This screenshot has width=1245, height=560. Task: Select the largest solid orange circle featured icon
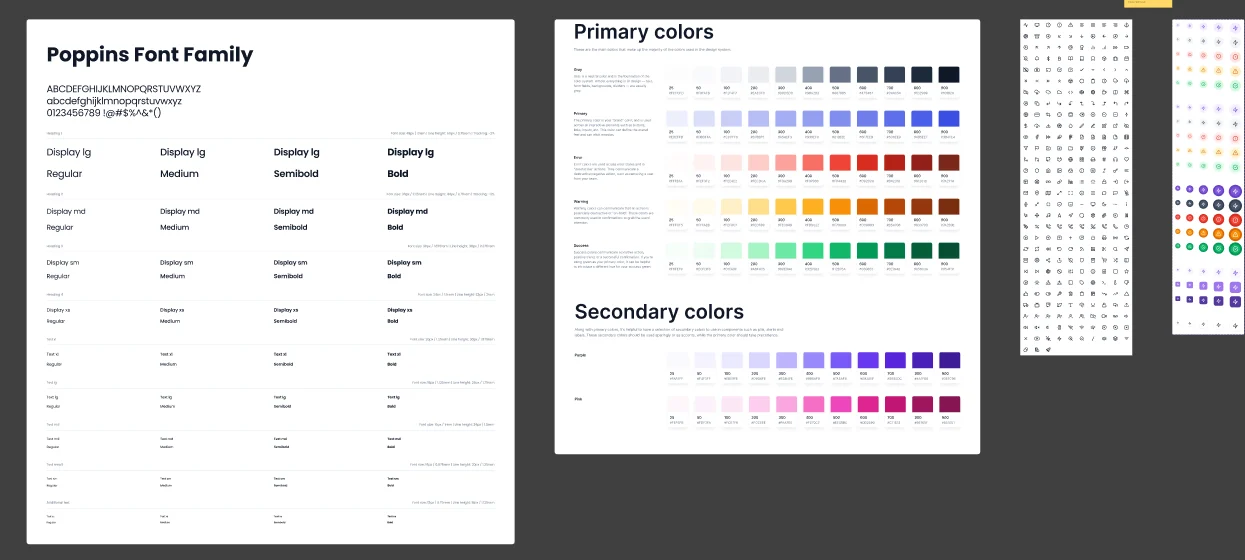[1235, 234]
